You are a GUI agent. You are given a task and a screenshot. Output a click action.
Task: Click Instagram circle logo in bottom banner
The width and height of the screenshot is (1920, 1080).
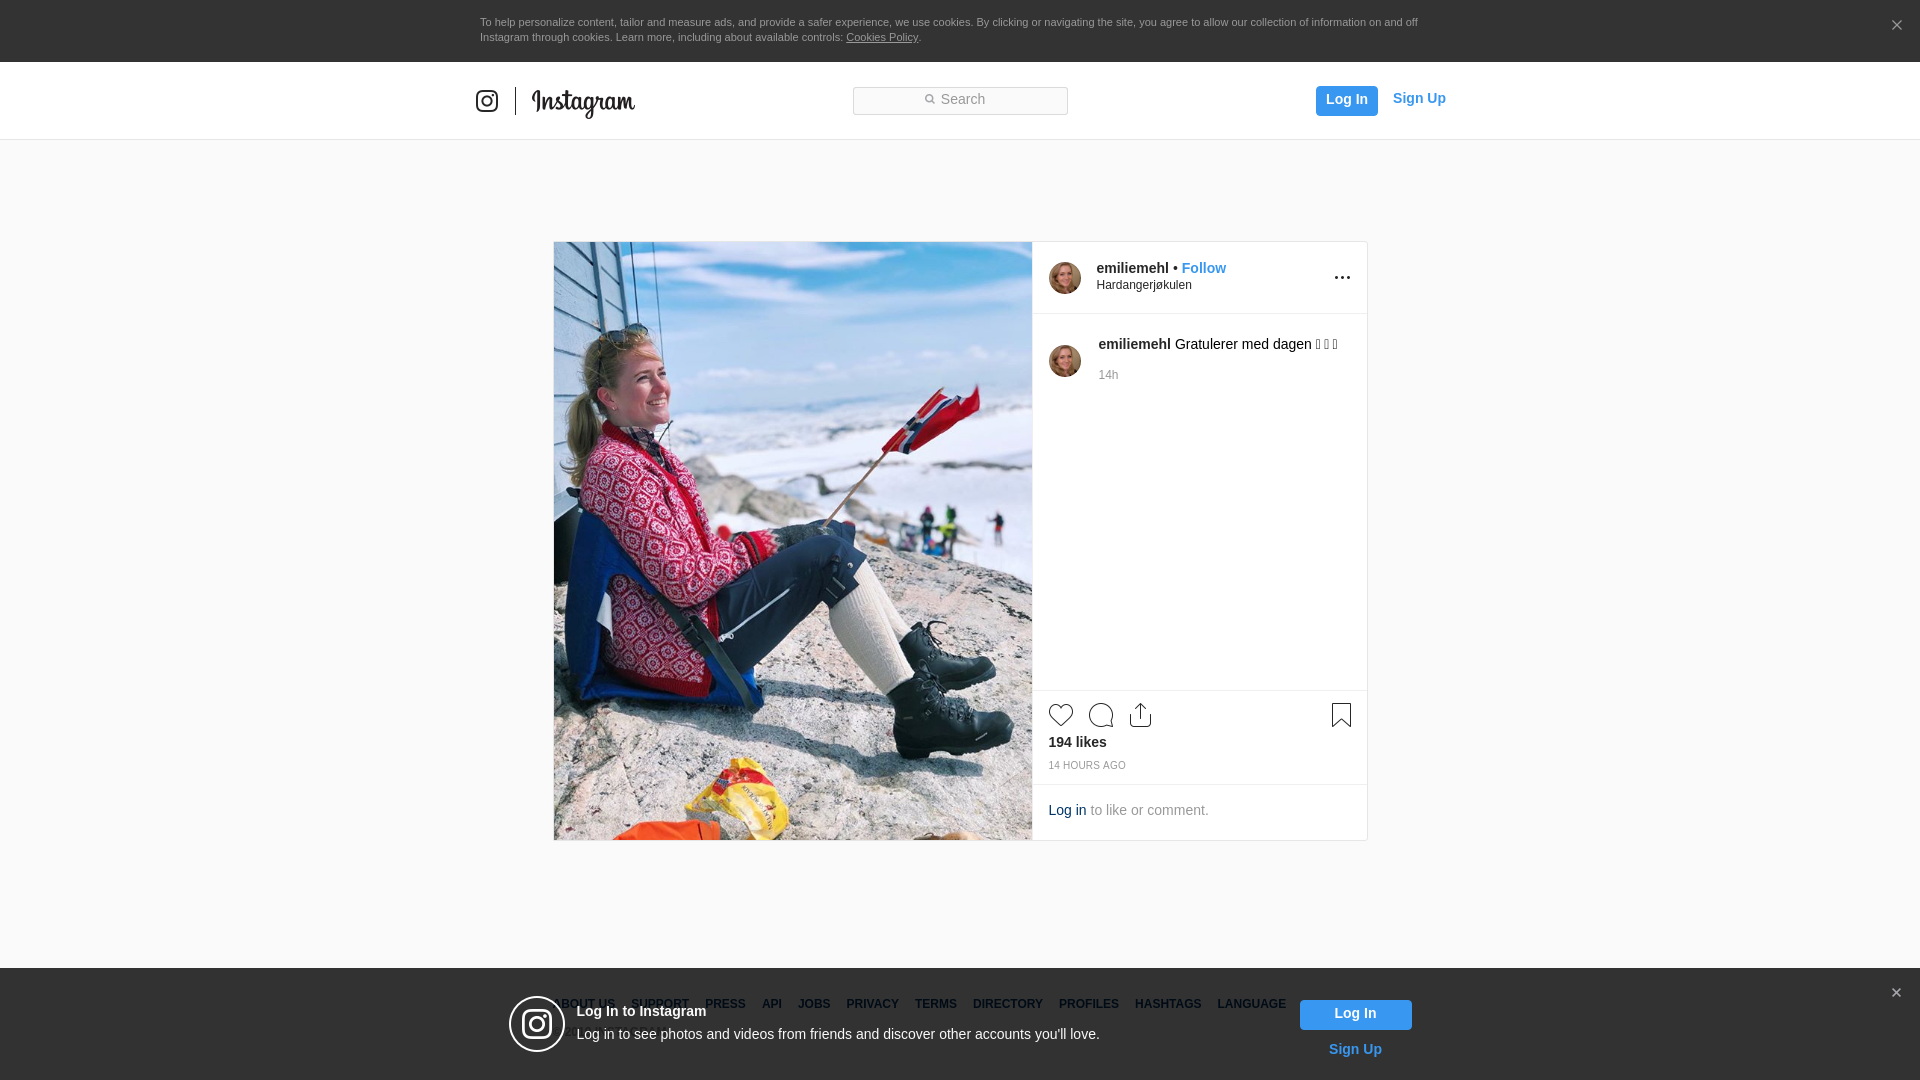(537, 1024)
